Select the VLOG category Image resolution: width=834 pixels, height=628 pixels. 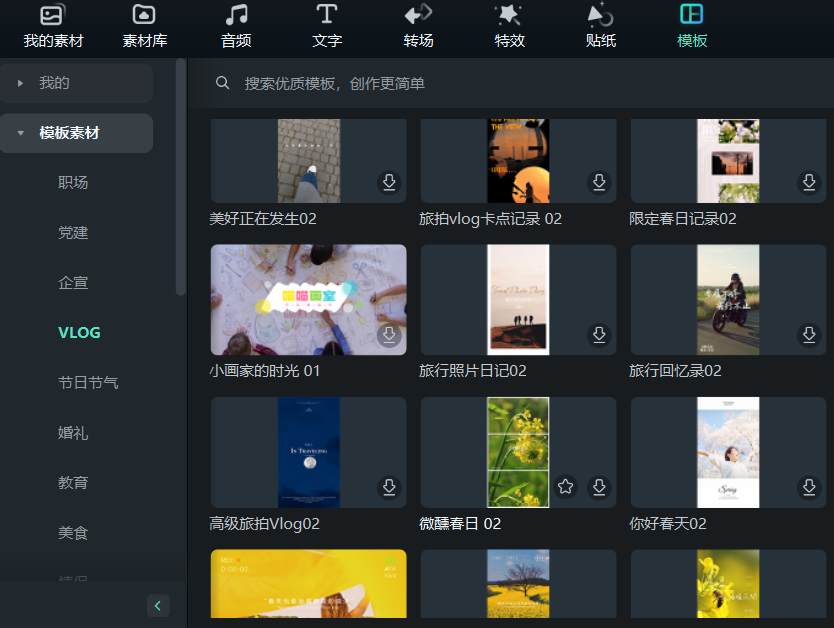[79, 332]
